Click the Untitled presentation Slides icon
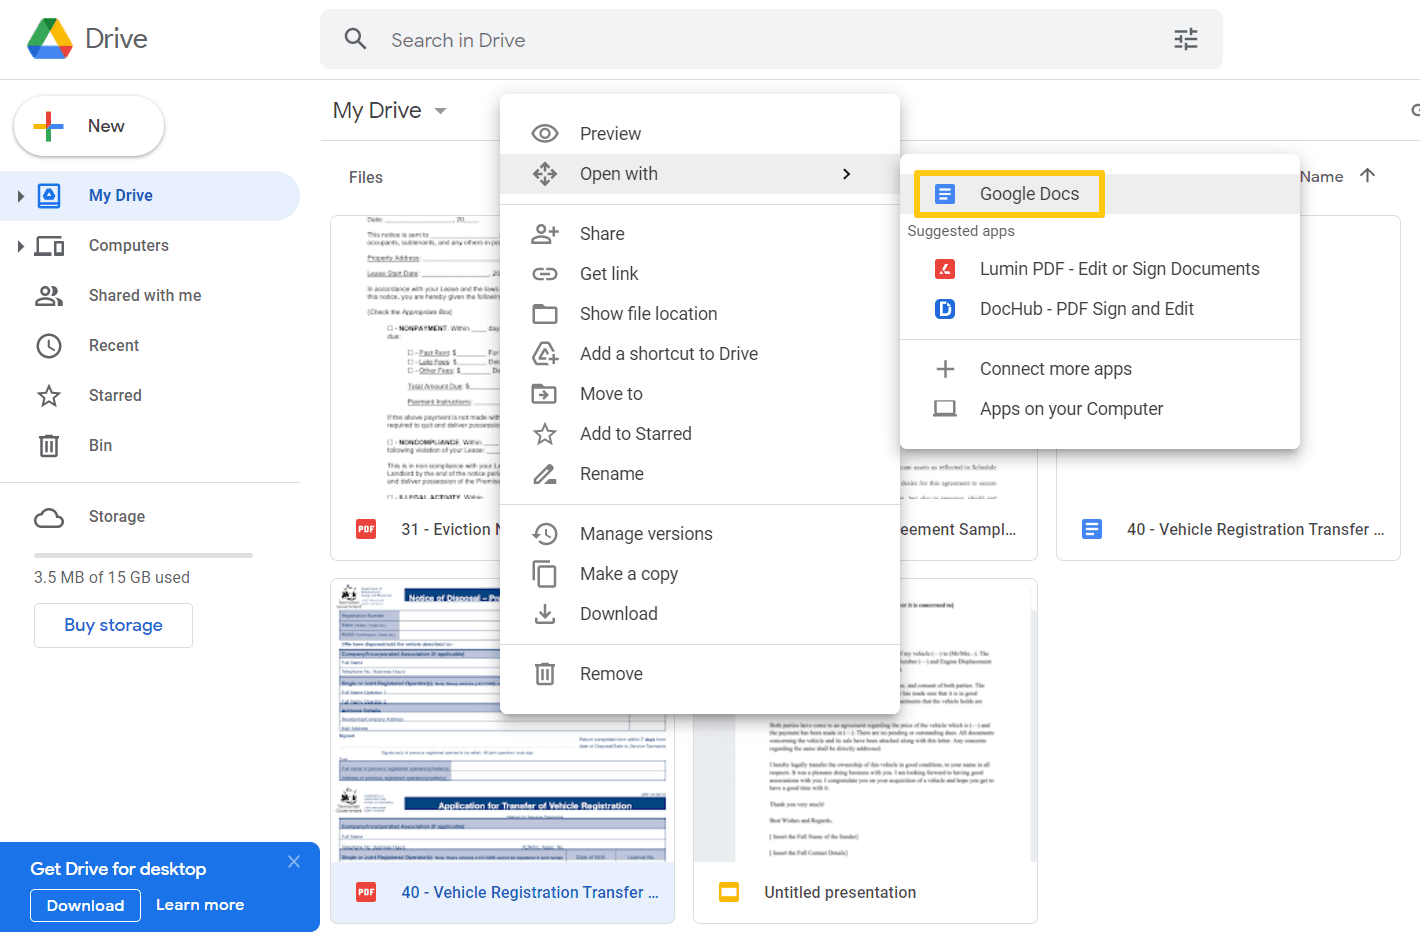This screenshot has width=1420, height=941. 729,892
